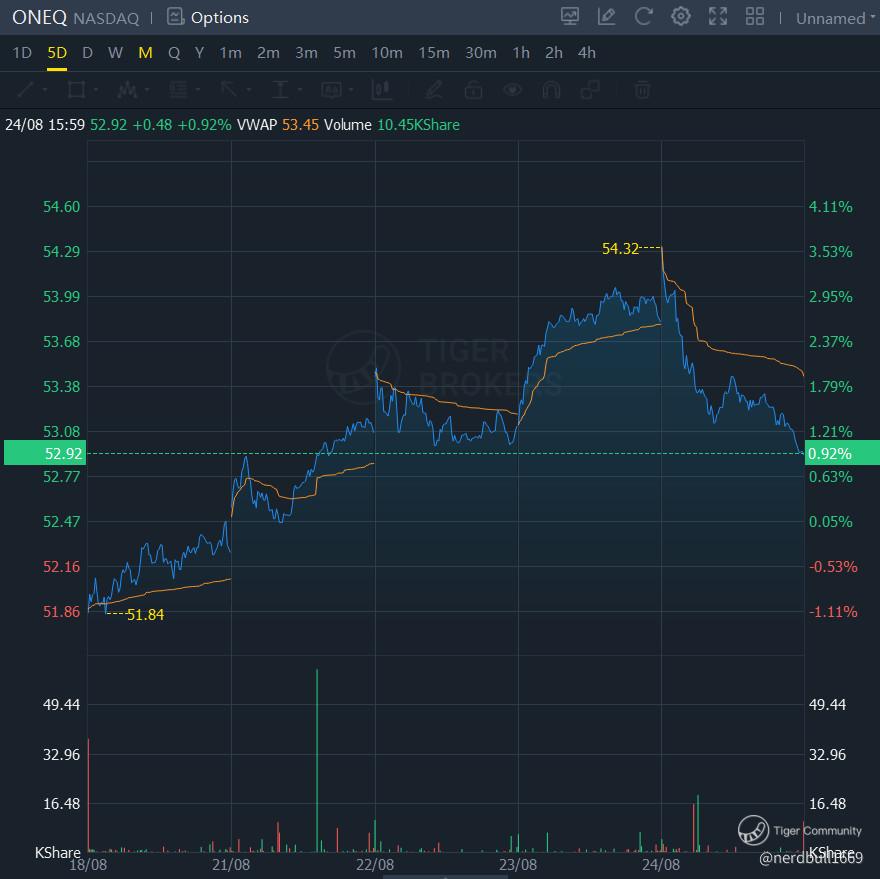Image resolution: width=880 pixels, height=879 pixels.
Task: Select the W weekly interval tab
Action: [116, 53]
